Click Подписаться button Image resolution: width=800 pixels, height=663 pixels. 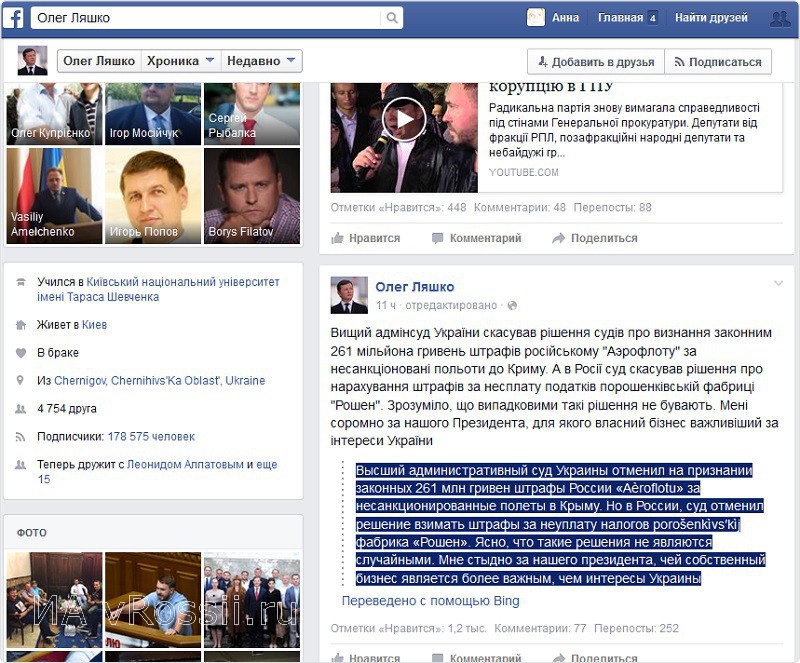[x=718, y=62]
